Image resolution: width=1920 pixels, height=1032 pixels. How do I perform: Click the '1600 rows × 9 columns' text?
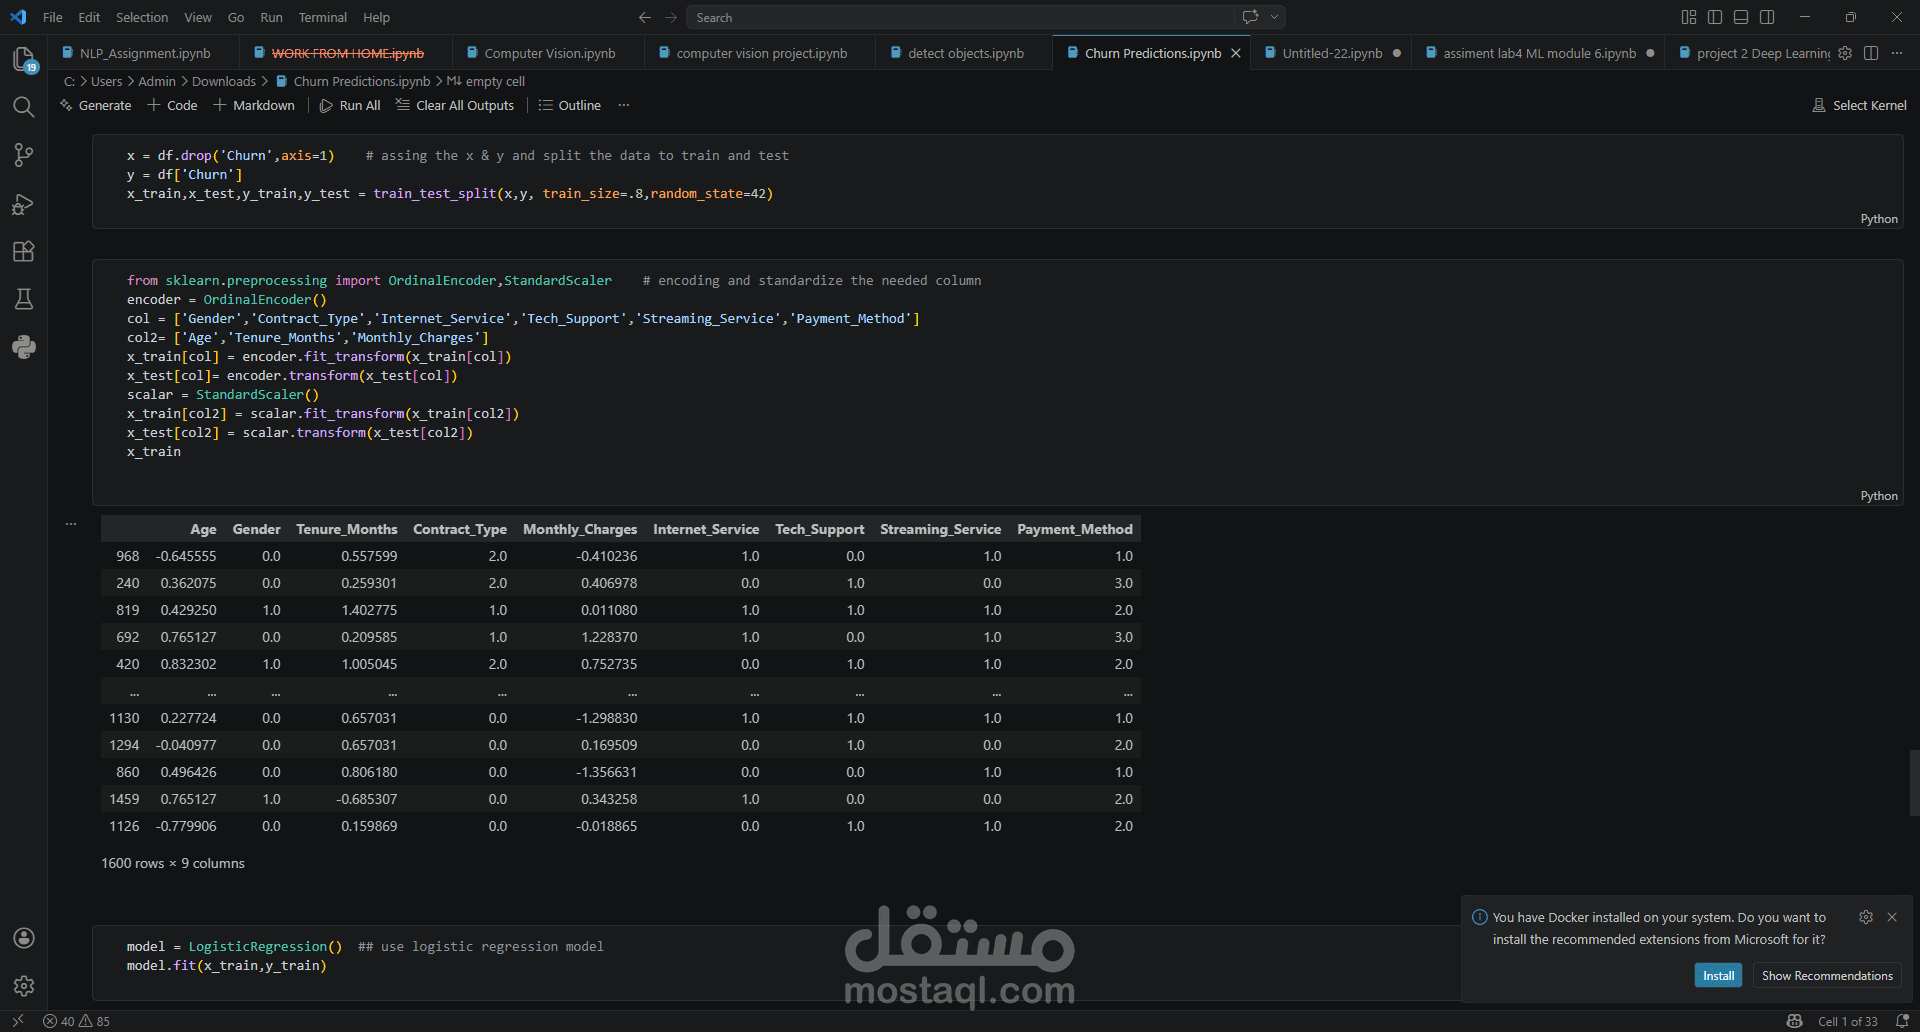tap(173, 863)
